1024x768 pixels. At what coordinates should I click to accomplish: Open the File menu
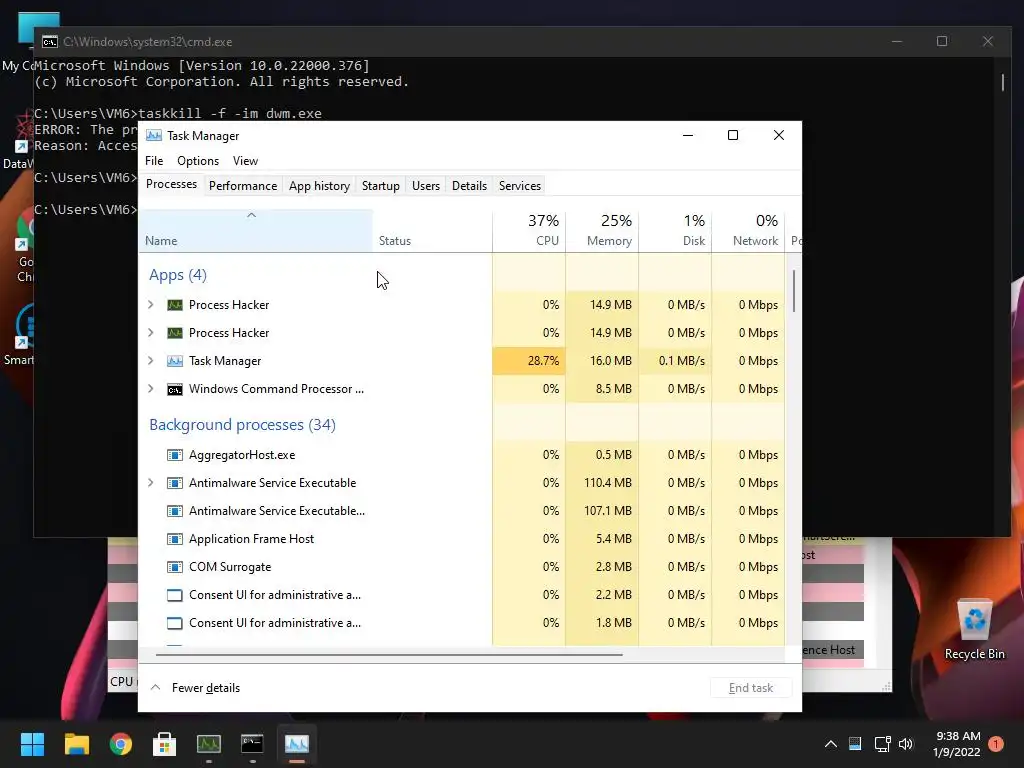pyautogui.click(x=154, y=161)
